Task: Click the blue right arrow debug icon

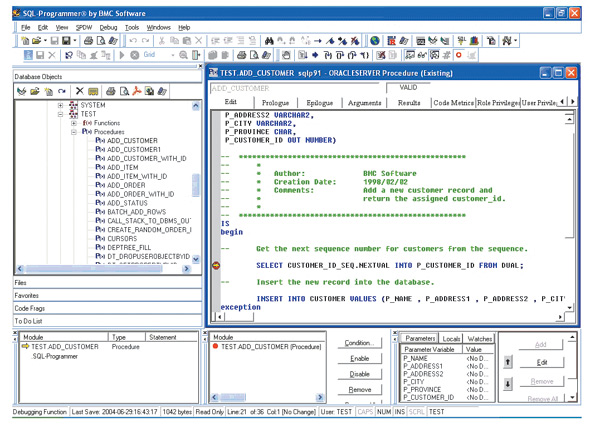Action: pyautogui.click(x=315, y=55)
